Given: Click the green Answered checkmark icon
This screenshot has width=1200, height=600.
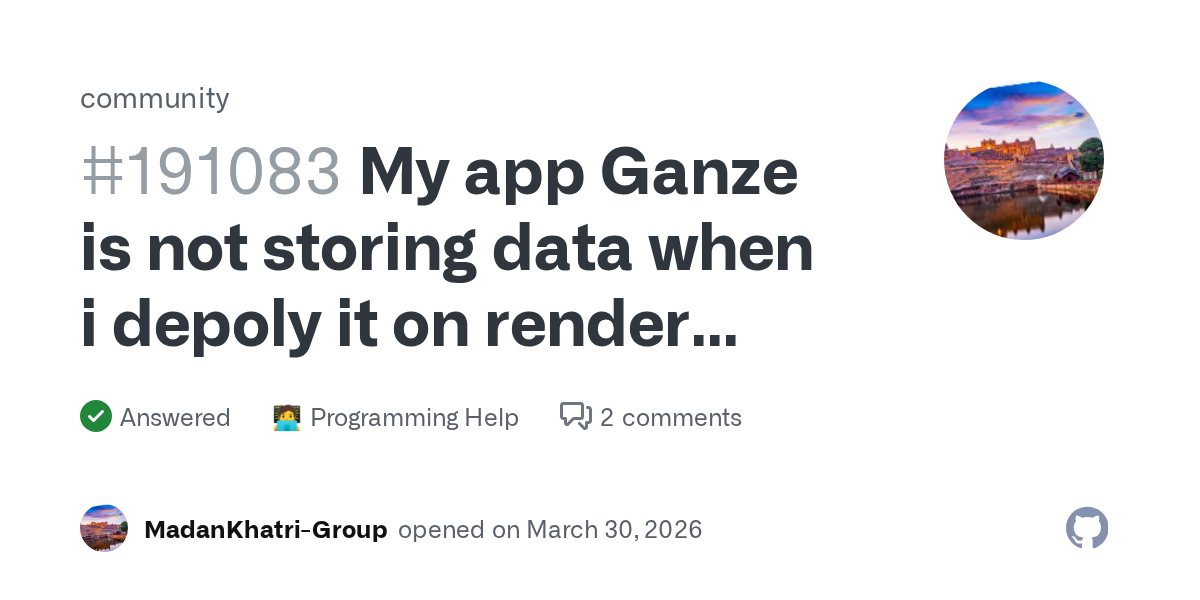Looking at the screenshot, I should coord(95,416).
